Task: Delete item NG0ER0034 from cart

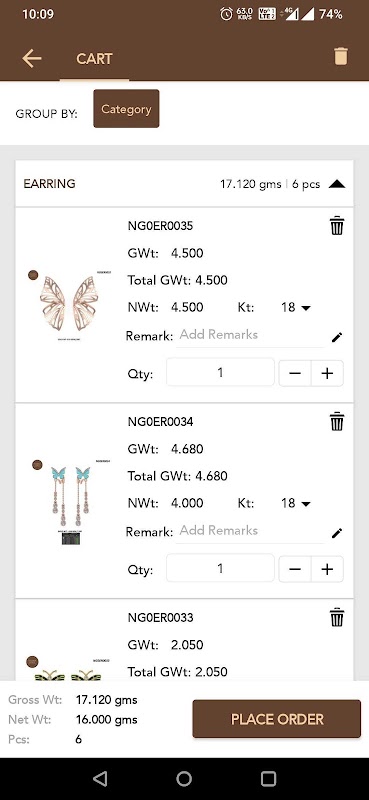Action: [x=337, y=421]
